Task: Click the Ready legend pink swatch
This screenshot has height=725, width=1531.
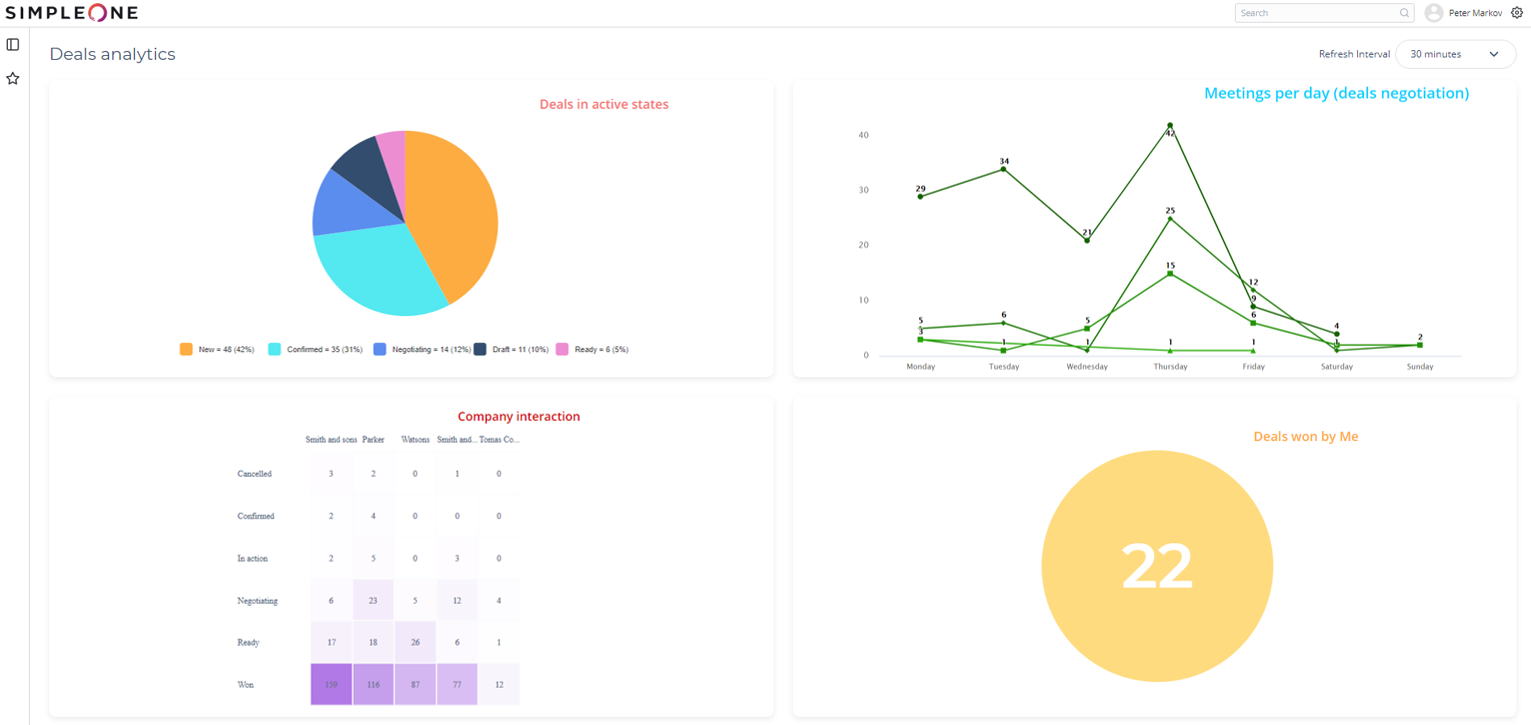Action: [x=562, y=350]
